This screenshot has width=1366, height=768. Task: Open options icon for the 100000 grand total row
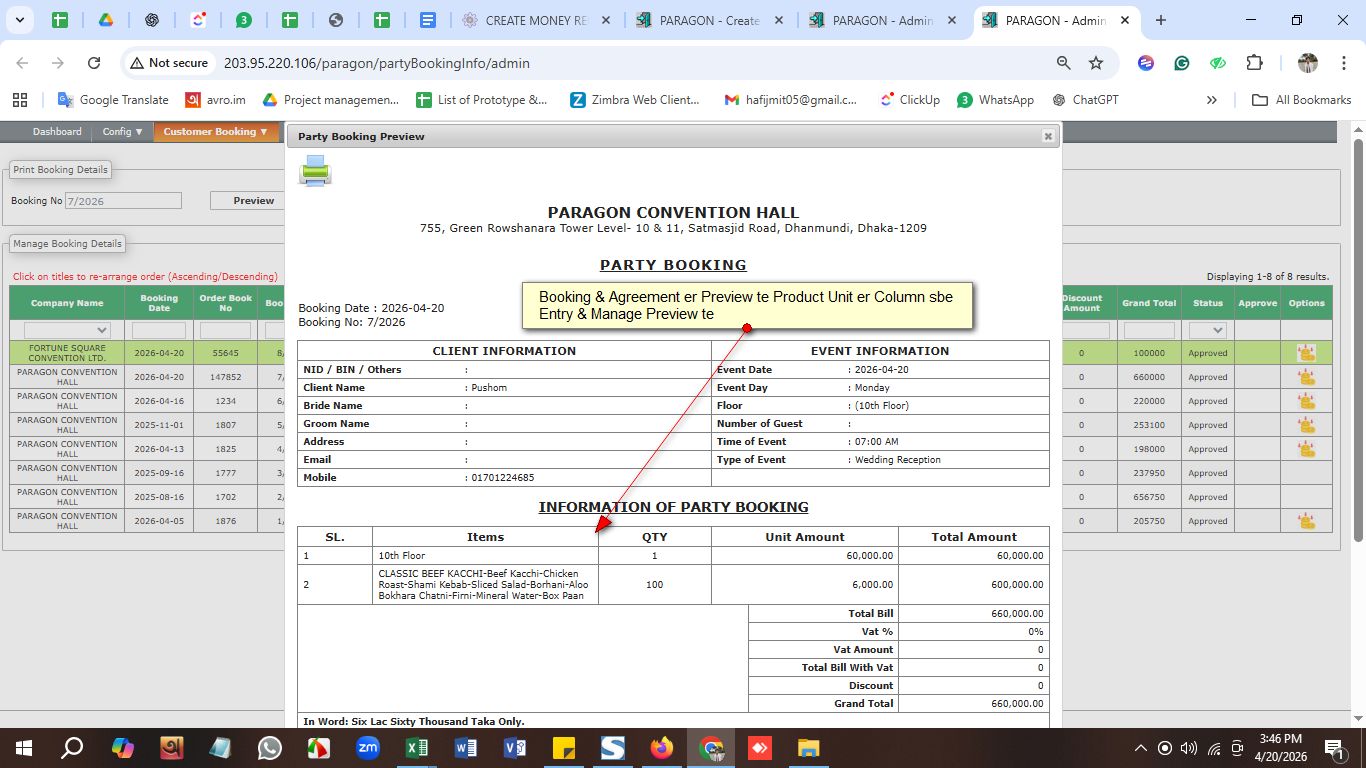point(1306,353)
